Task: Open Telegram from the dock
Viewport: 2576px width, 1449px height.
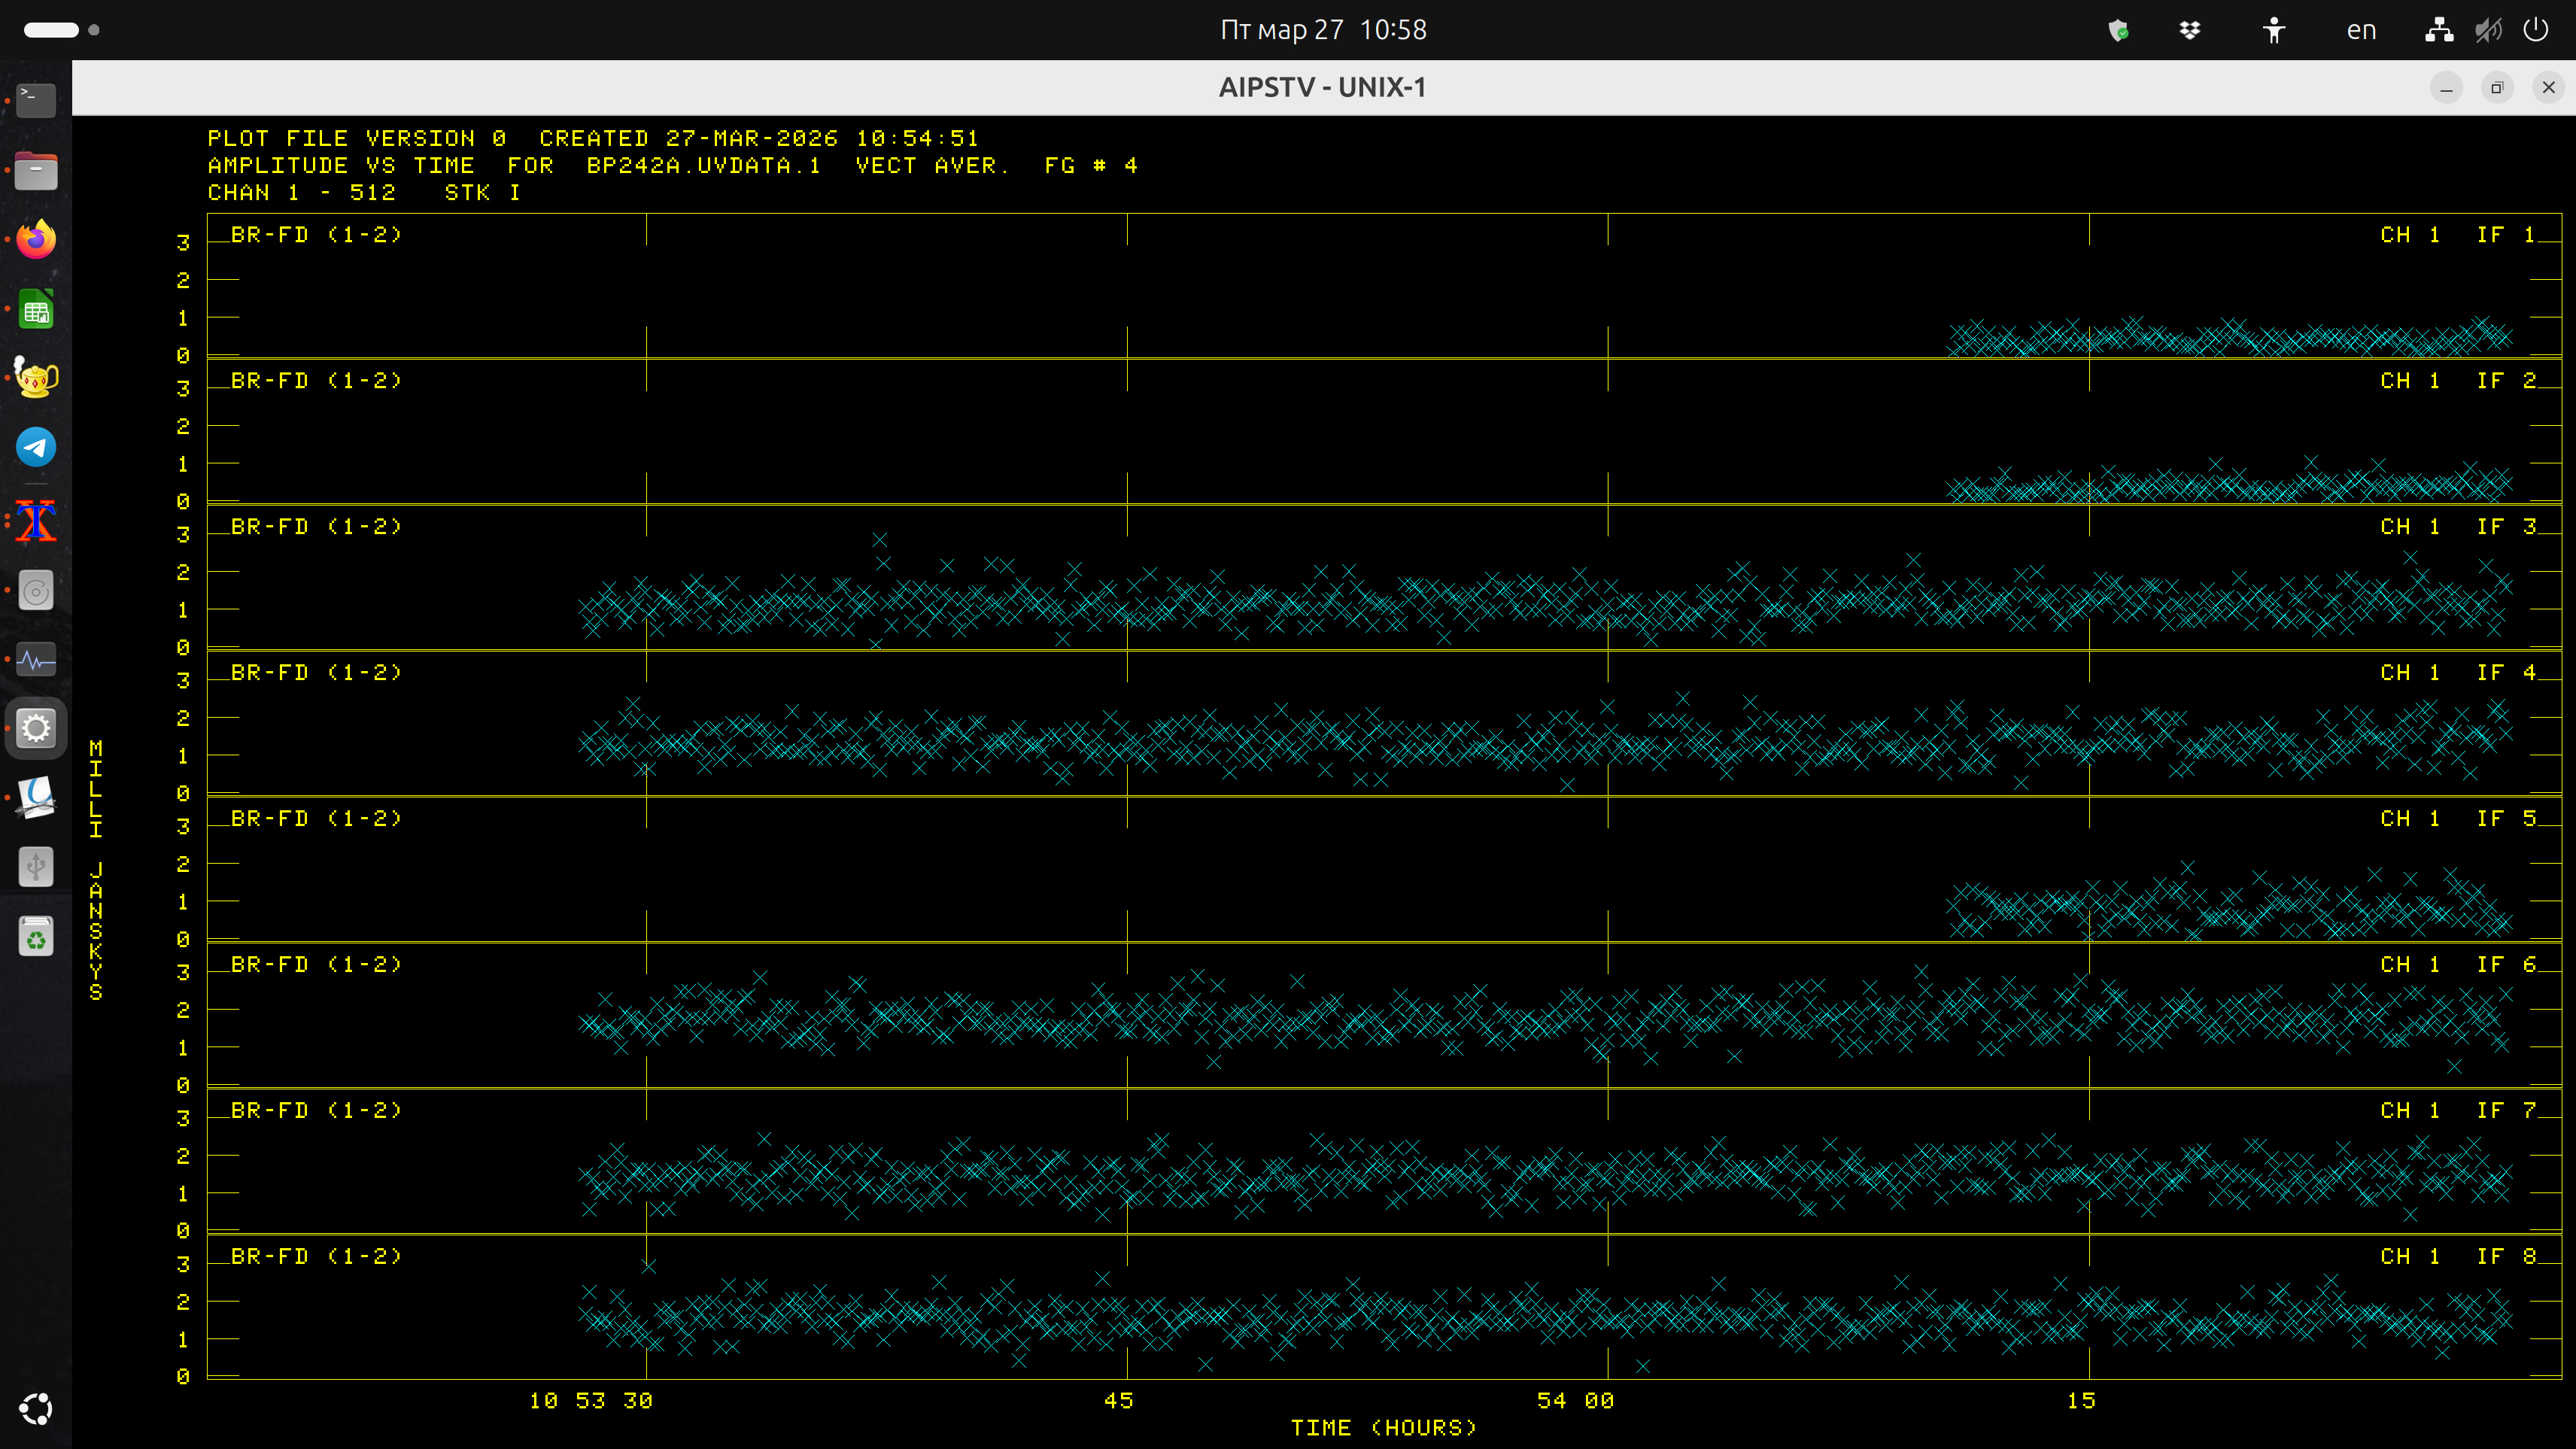Action: point(36,447)
